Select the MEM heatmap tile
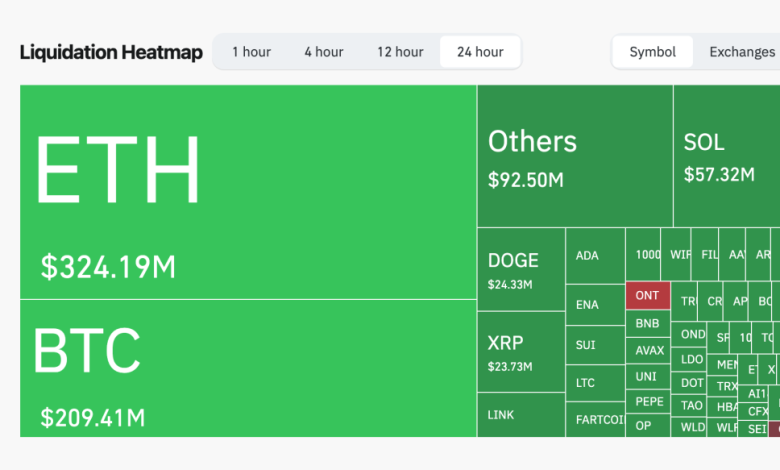The width and height of the screenshot is (780, 470). (x=723, y=365)
